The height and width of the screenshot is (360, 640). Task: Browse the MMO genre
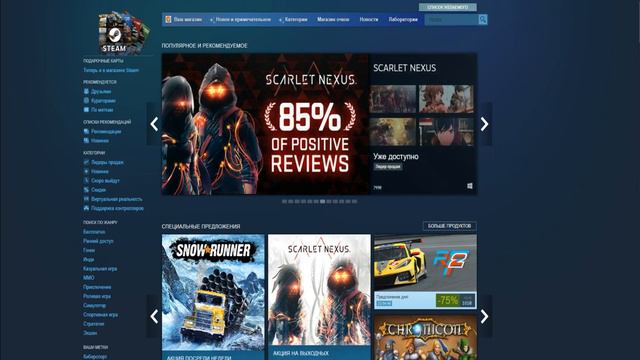pos(89,278)
